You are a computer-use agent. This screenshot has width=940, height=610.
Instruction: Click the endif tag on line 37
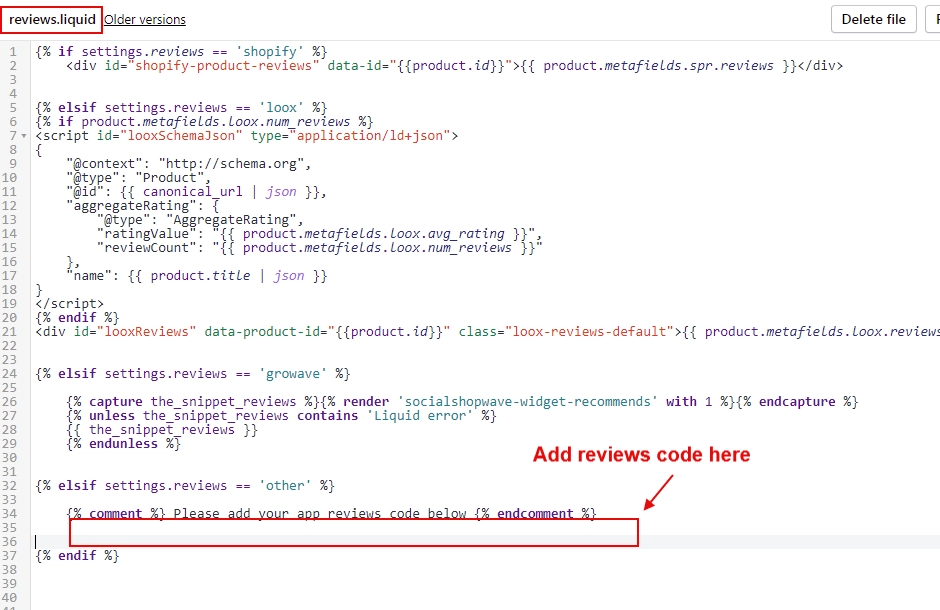pyautogui.click(x=77, y=555)
